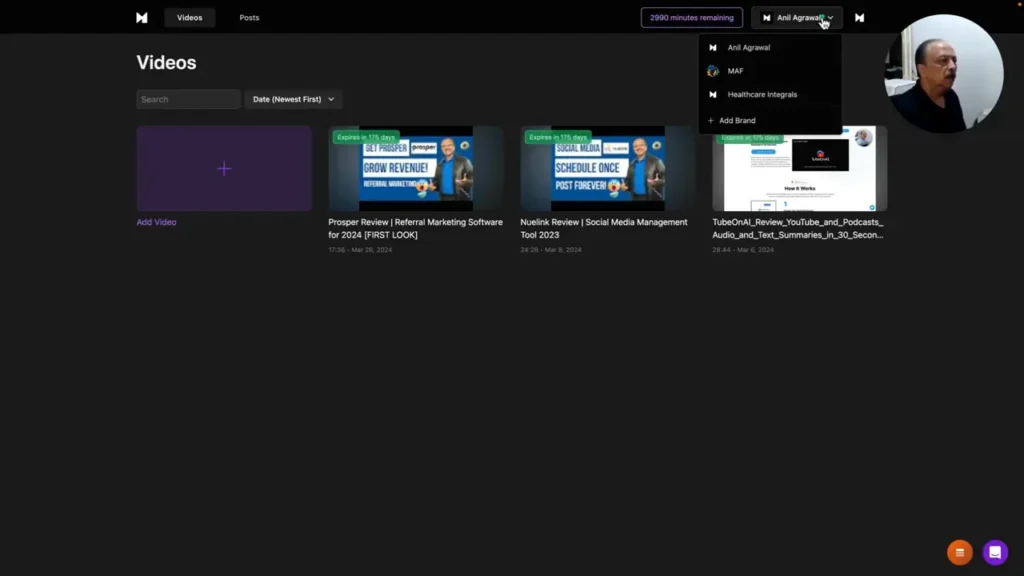
Task: Collapse the Anil Agrawal brand dropdown
Action: pos(797,18)
